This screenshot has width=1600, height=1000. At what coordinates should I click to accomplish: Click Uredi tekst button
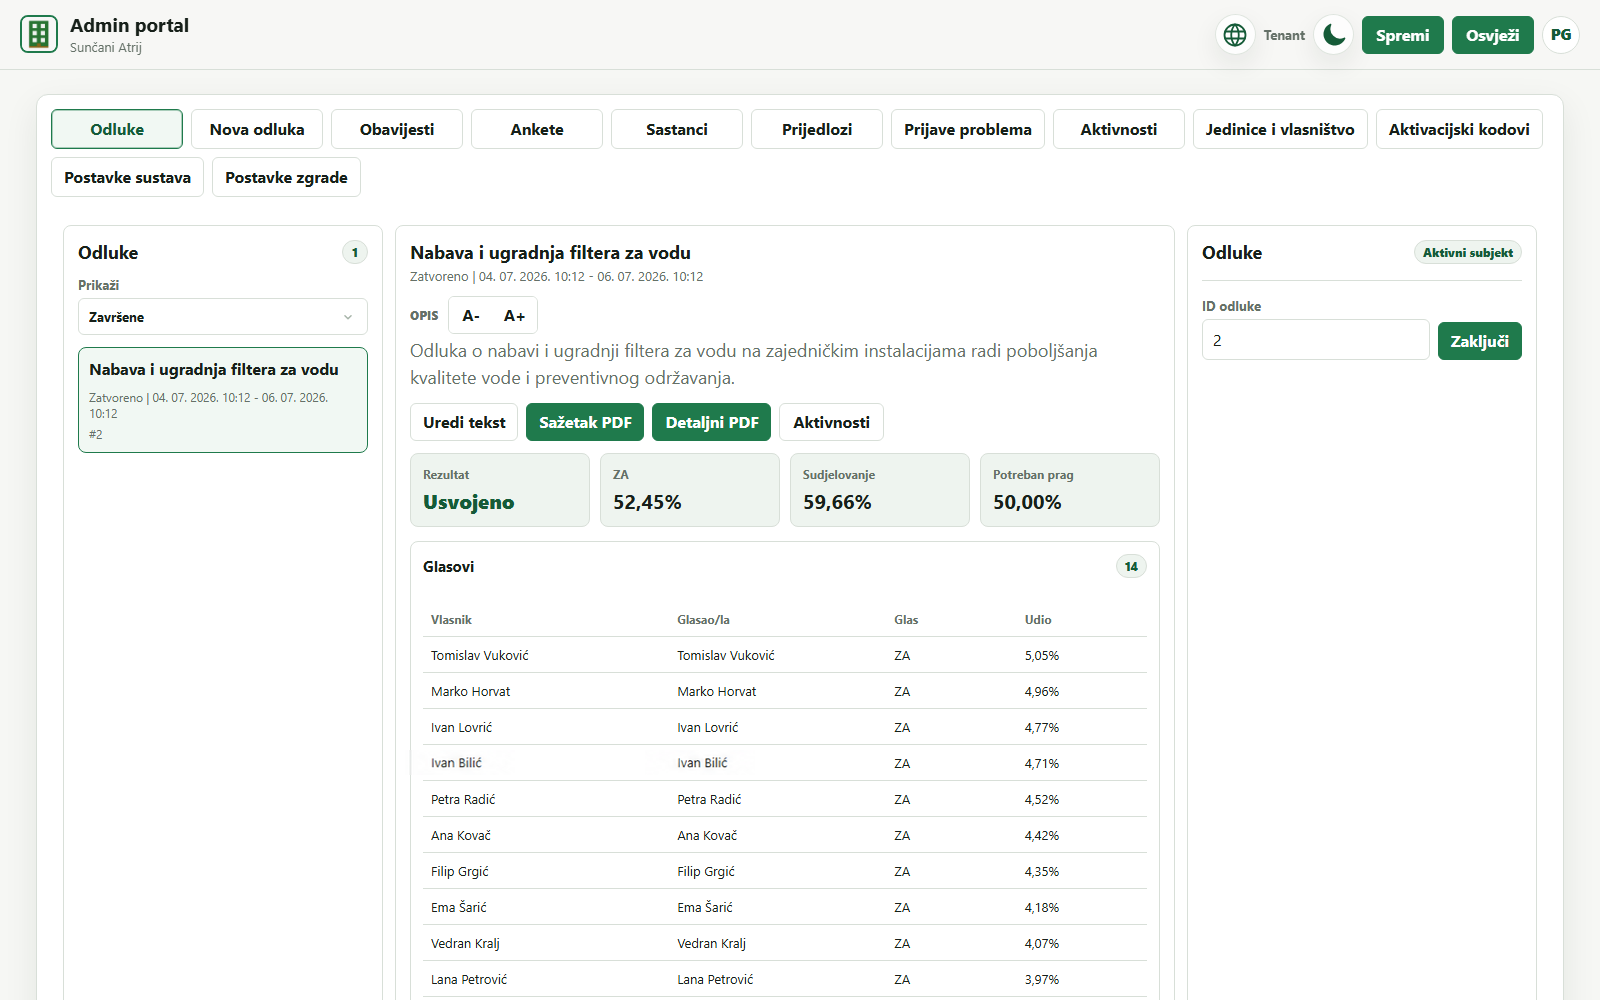click(x=464, y=422)
